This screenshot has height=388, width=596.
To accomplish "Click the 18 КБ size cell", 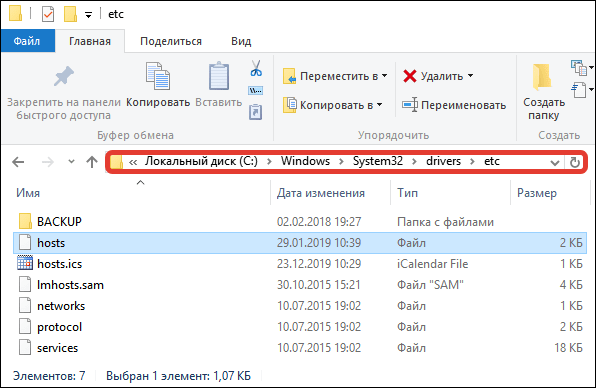I will click(568, 348).
